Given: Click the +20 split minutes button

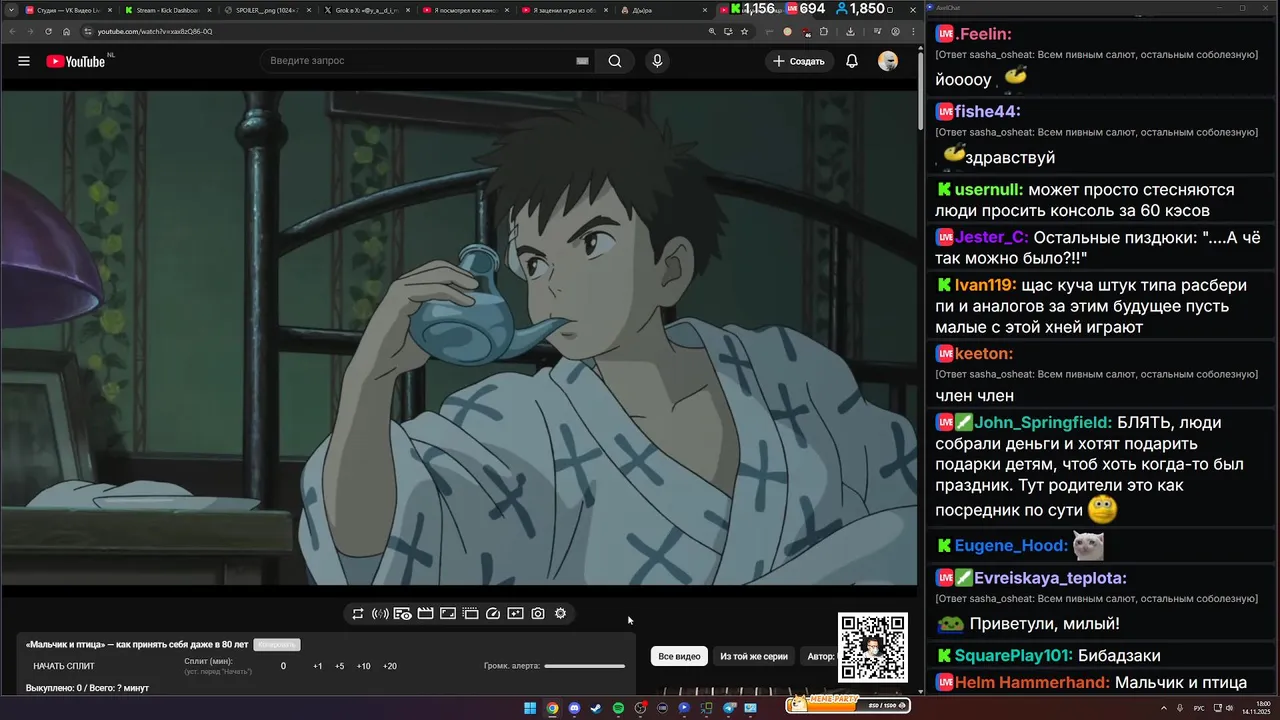Looking at the screenshot, I should coord(390,666).
